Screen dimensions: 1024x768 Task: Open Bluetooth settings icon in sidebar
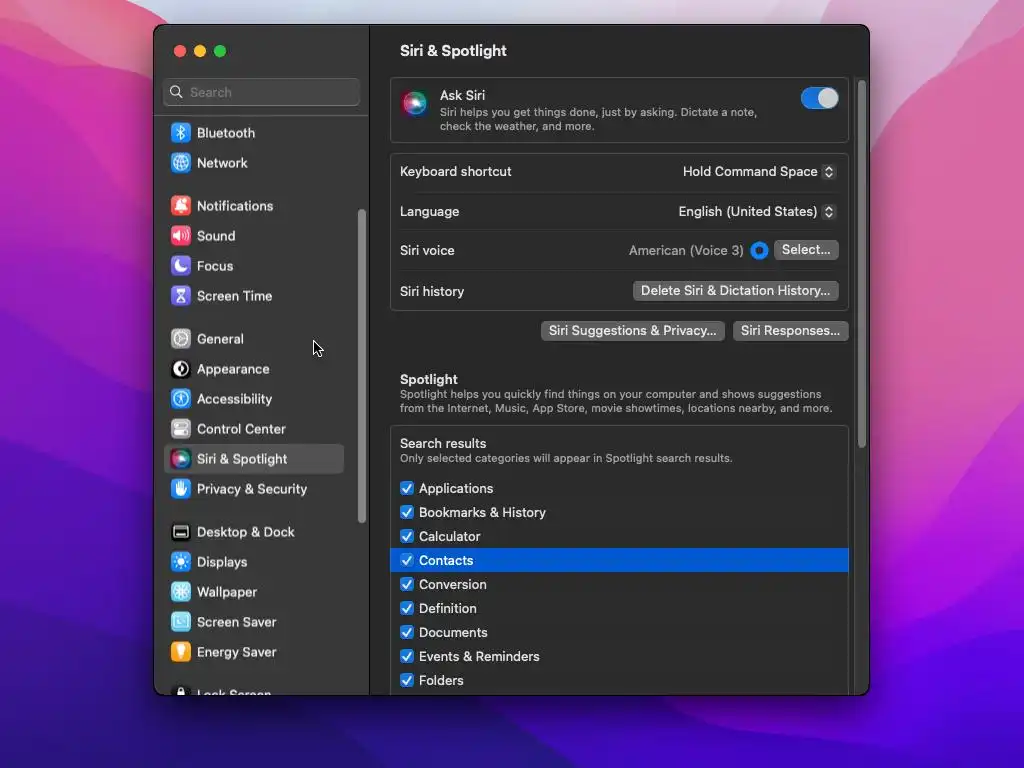[181, 133]
